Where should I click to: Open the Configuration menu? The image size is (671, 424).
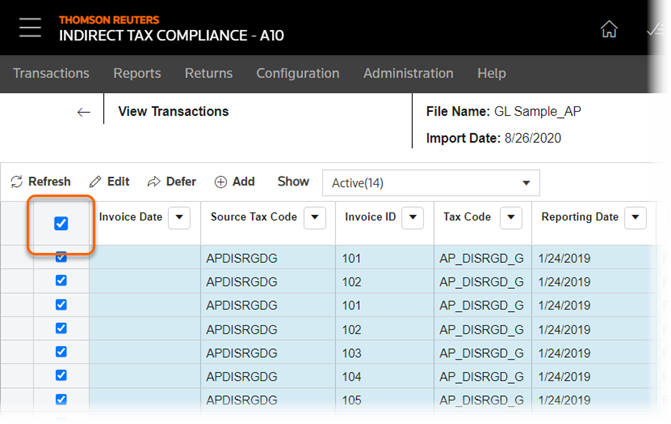(x=298, y=73)
